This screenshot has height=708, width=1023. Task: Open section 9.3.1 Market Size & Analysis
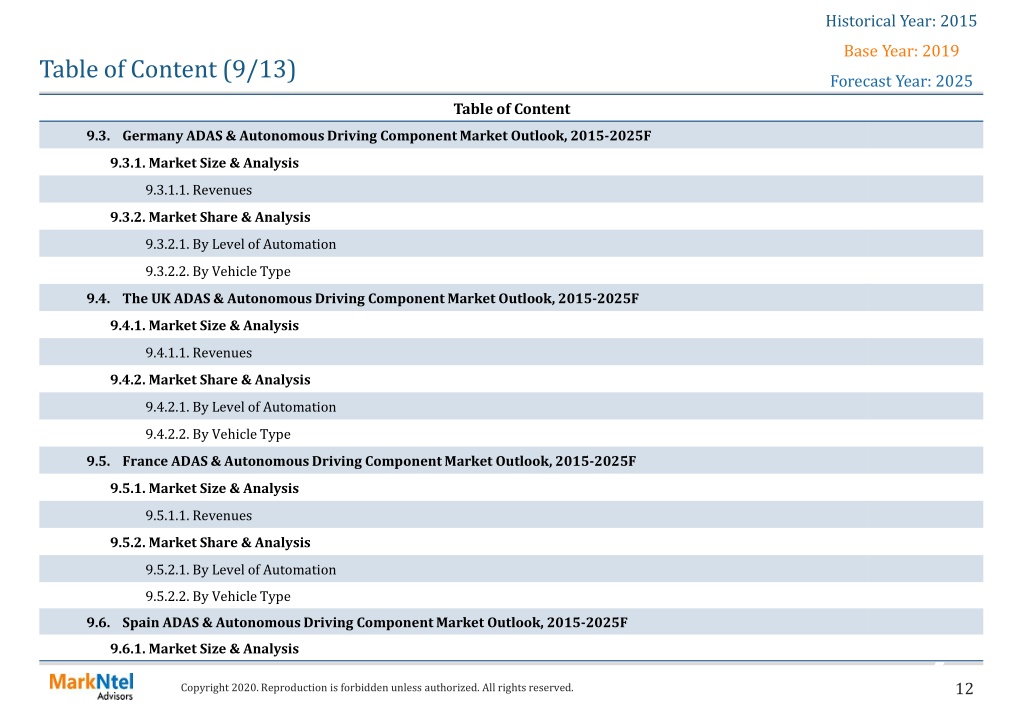pyautogui.click(x=511, y=162)
